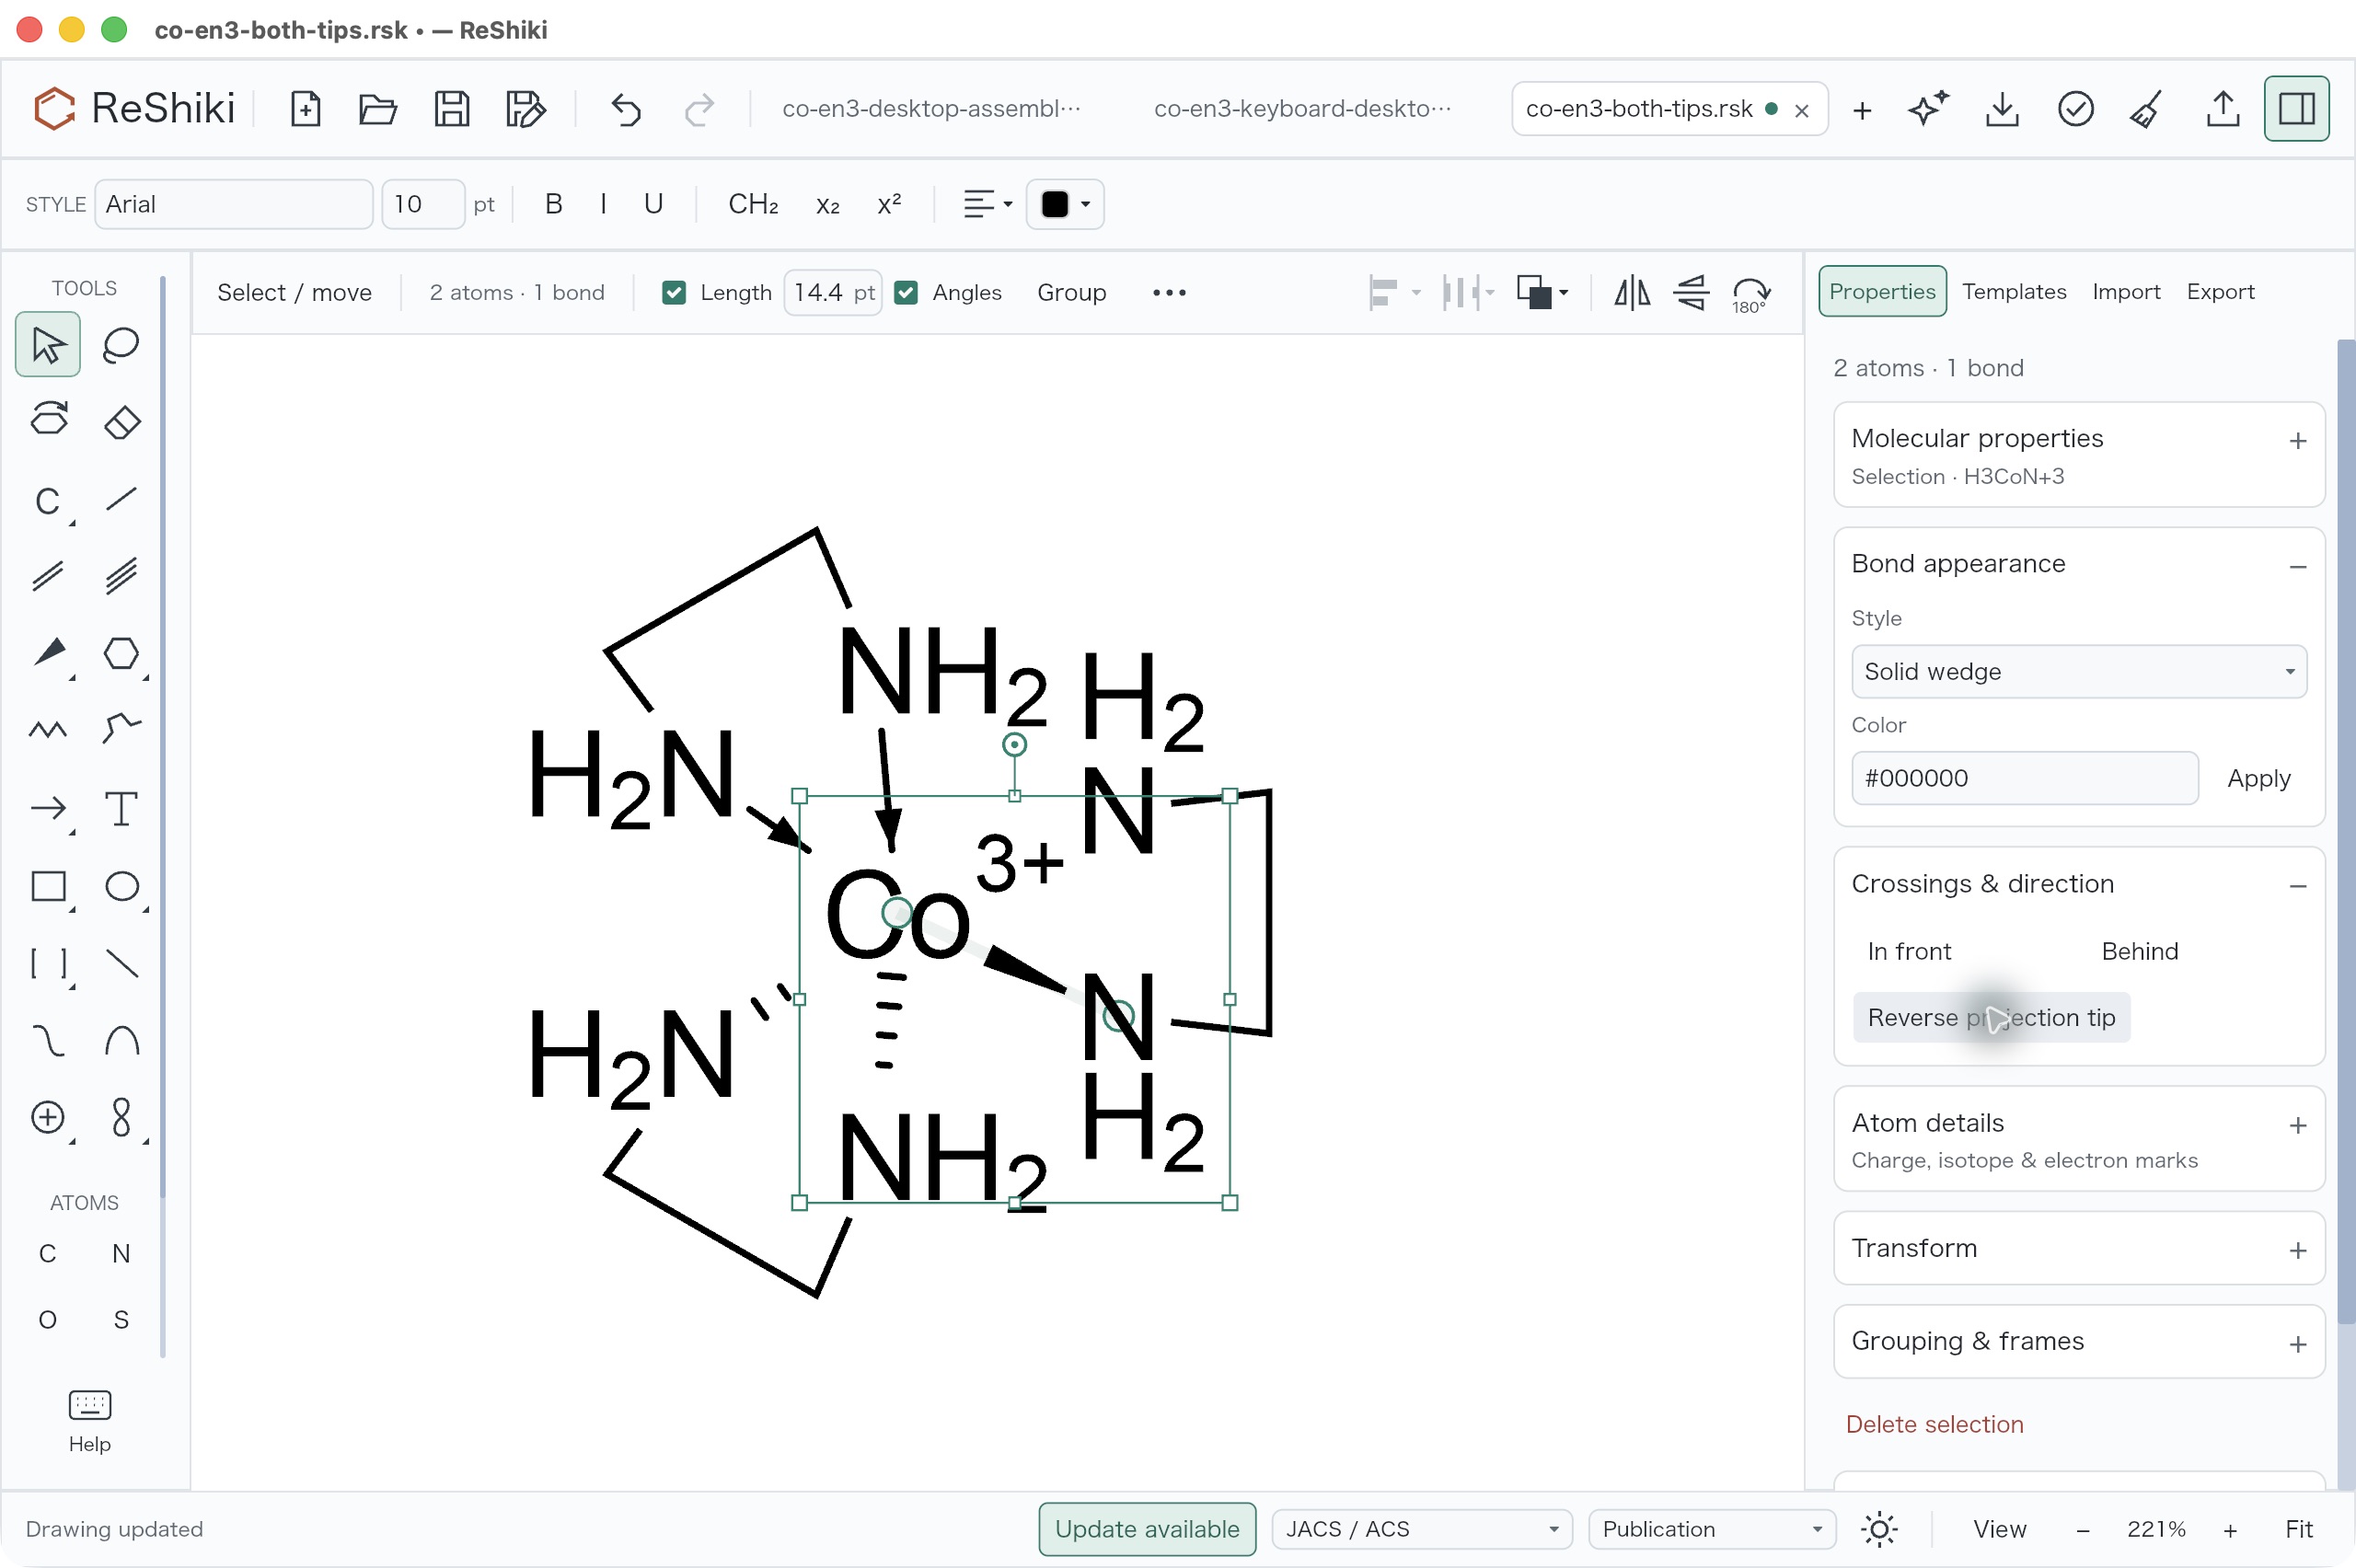Pick the brackets tool
Image resolution: width=2356 pixels, height=1568 pixels.
48,963
